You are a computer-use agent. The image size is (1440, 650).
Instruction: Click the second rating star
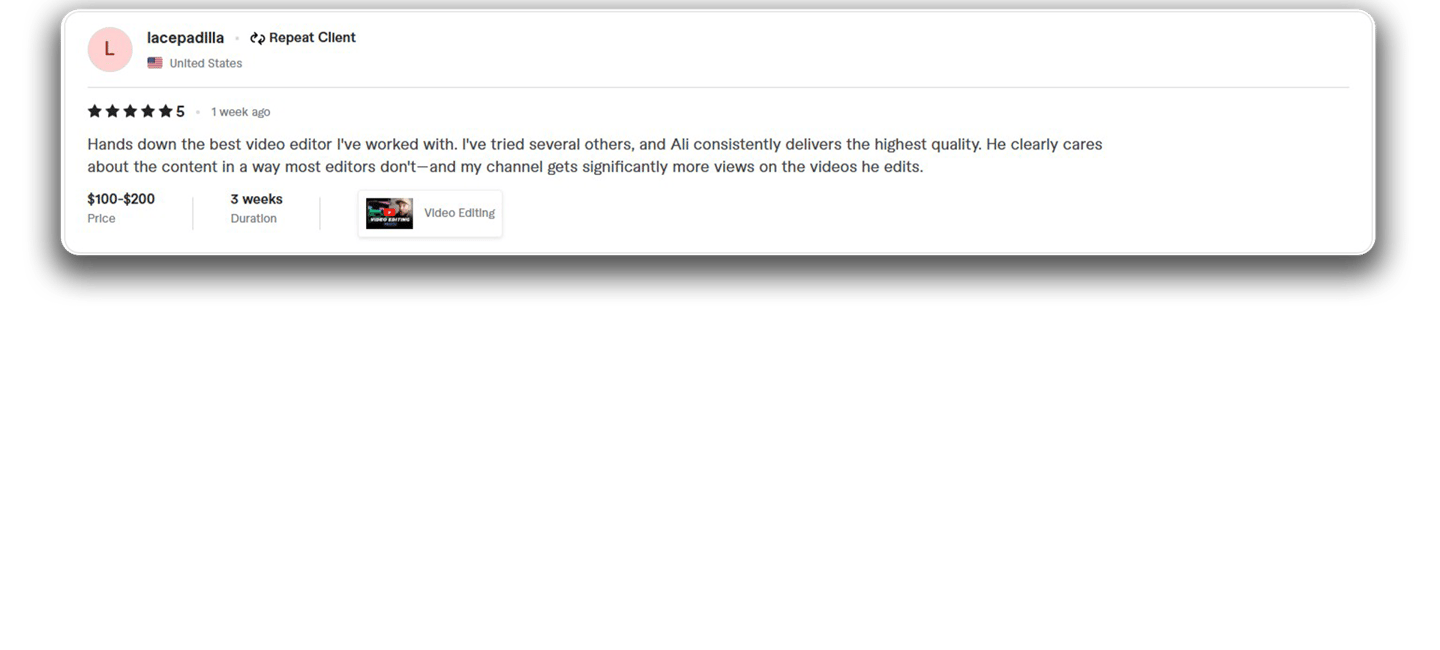point(113,111)
